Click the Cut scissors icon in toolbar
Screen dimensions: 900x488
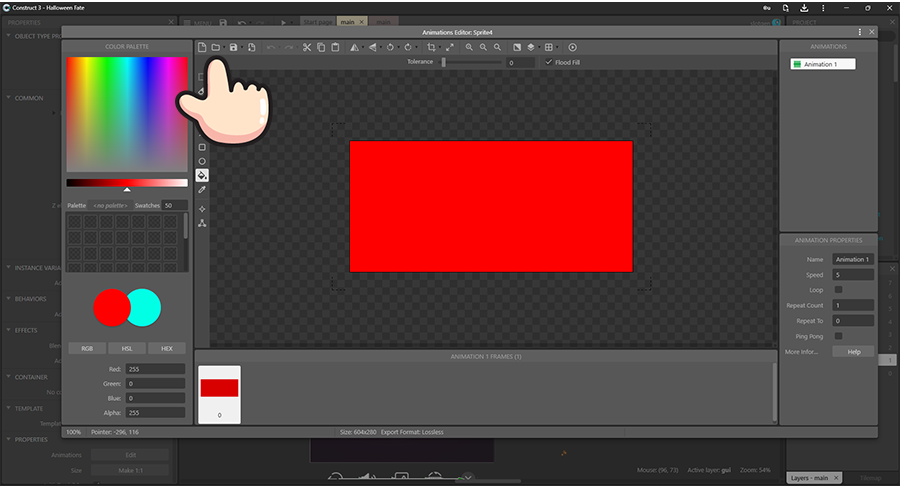pyautogui.click(x=307, y=47)
